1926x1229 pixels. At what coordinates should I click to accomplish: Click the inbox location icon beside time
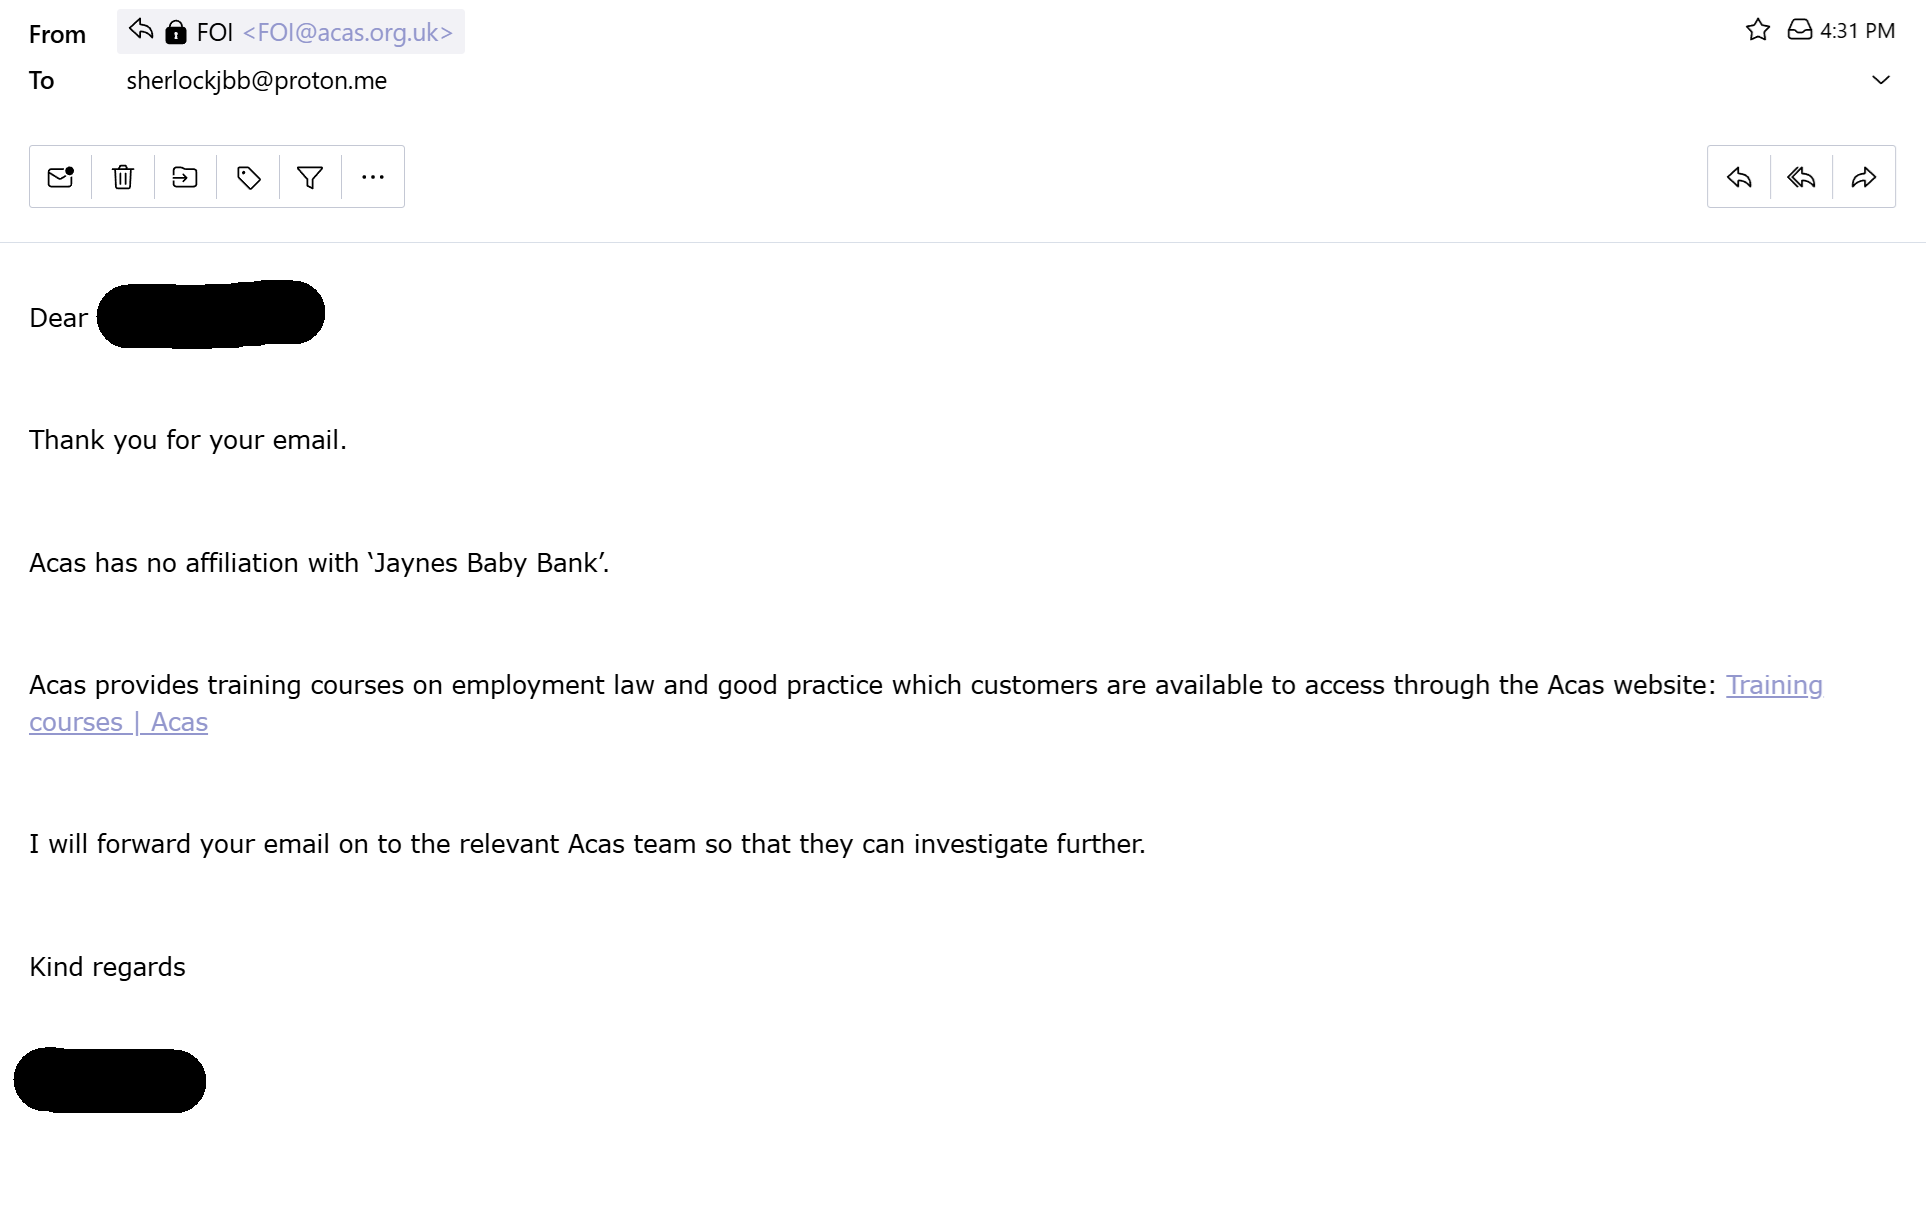1800,30
